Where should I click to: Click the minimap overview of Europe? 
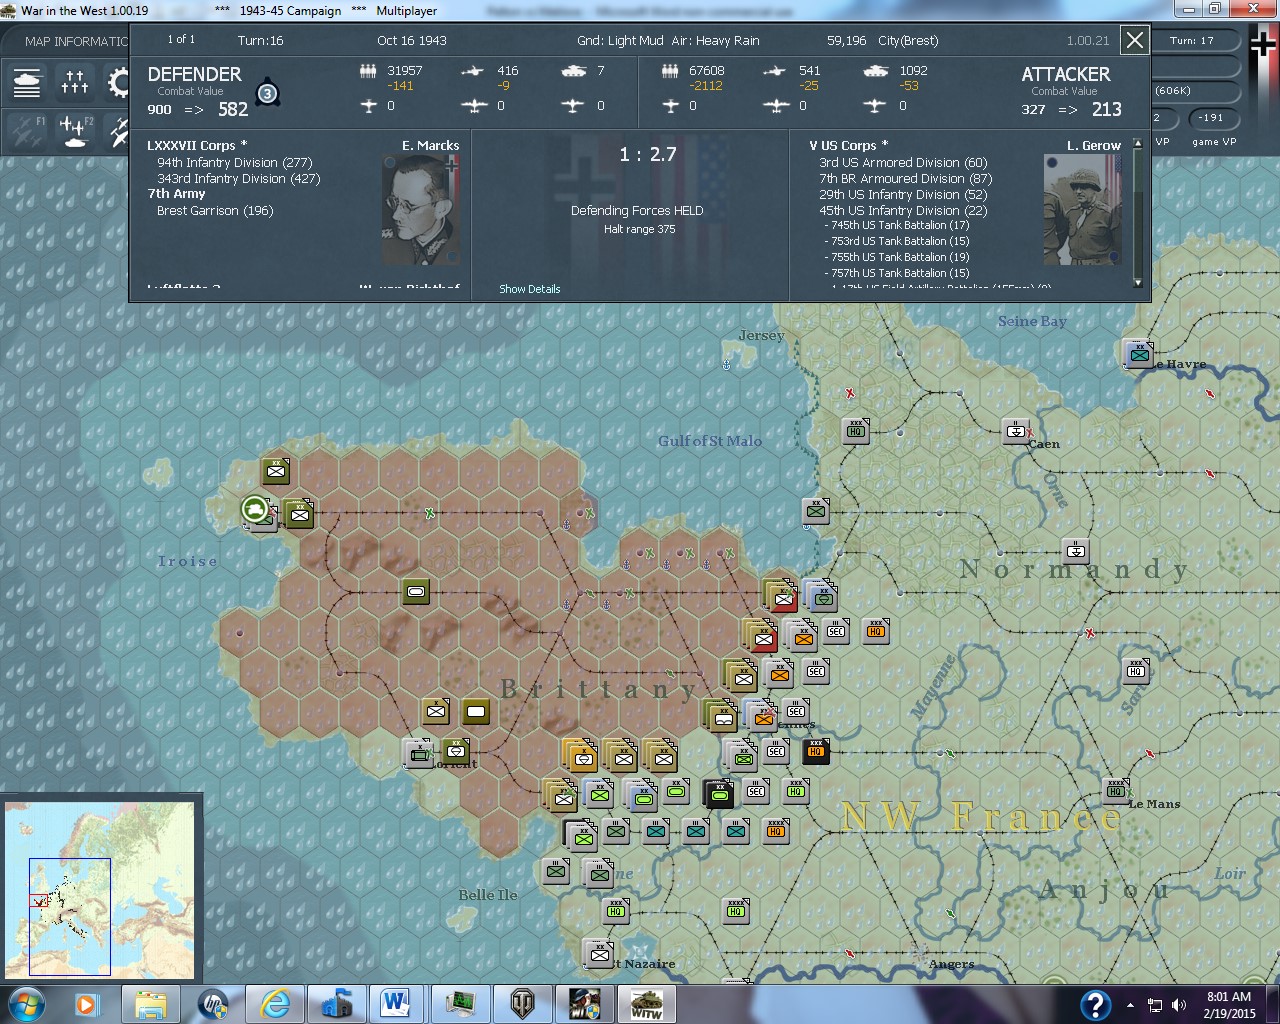point(99,891)
